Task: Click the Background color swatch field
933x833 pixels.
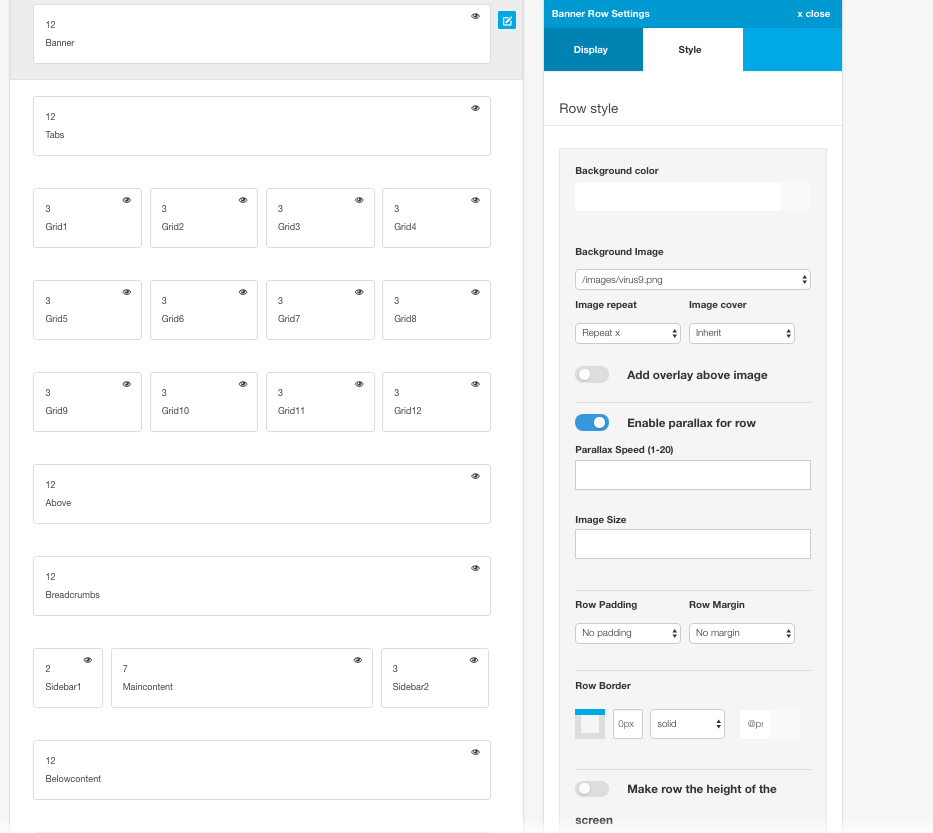Action: [x=693, y=196]
